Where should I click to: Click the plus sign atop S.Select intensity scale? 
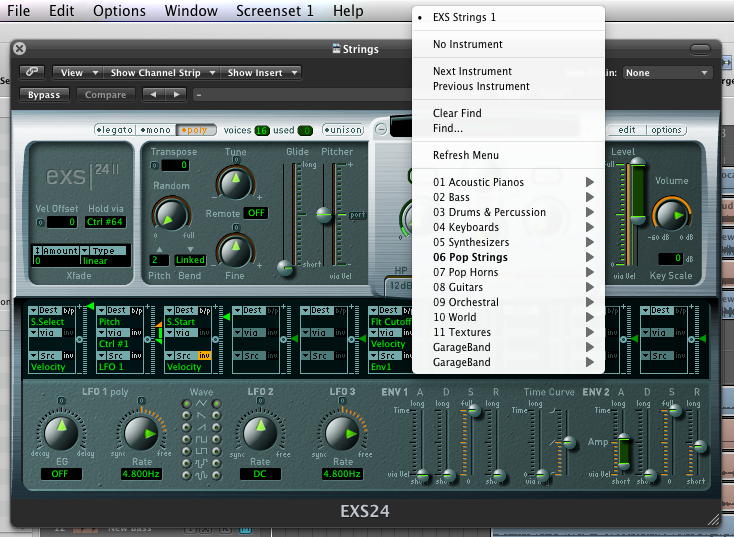coord(80,307)
